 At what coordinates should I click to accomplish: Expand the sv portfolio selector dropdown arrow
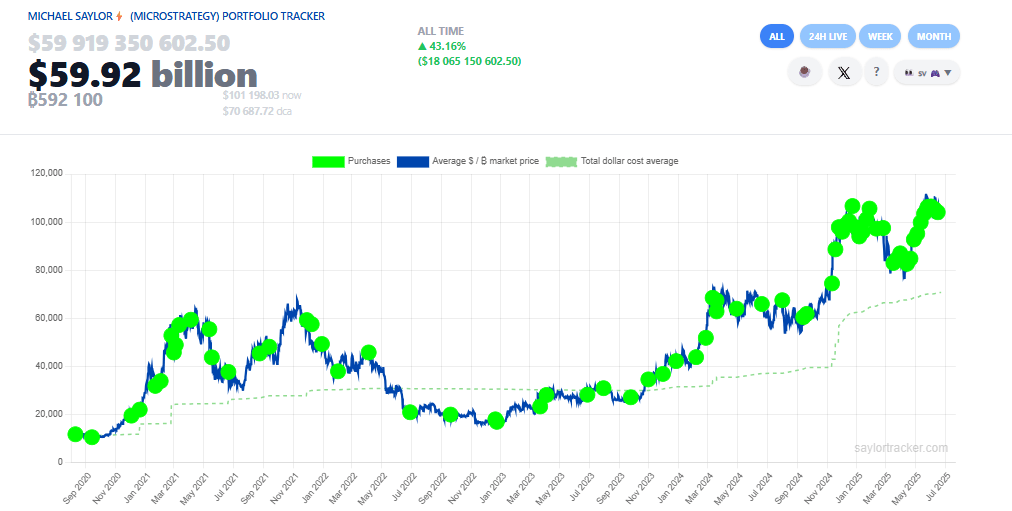tap(947, 73)
